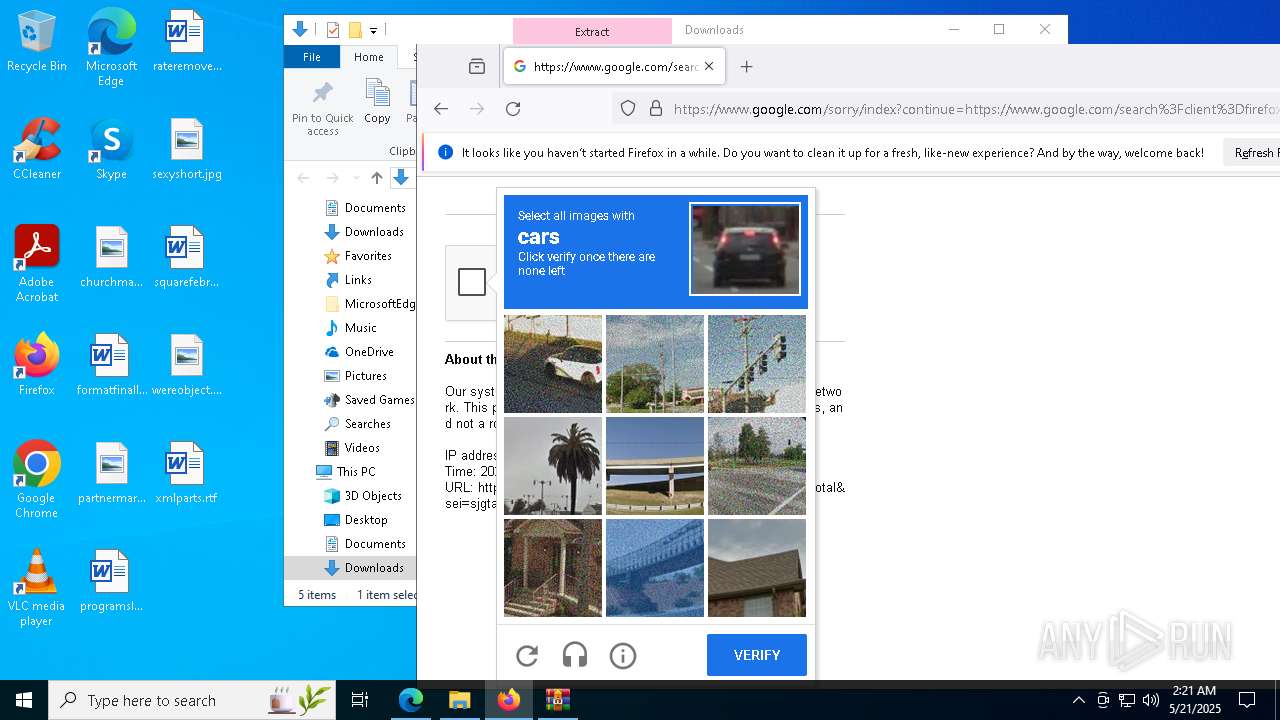
Task: Click Refresh Firefox button in notification bar
Action: coord(1251,153)
